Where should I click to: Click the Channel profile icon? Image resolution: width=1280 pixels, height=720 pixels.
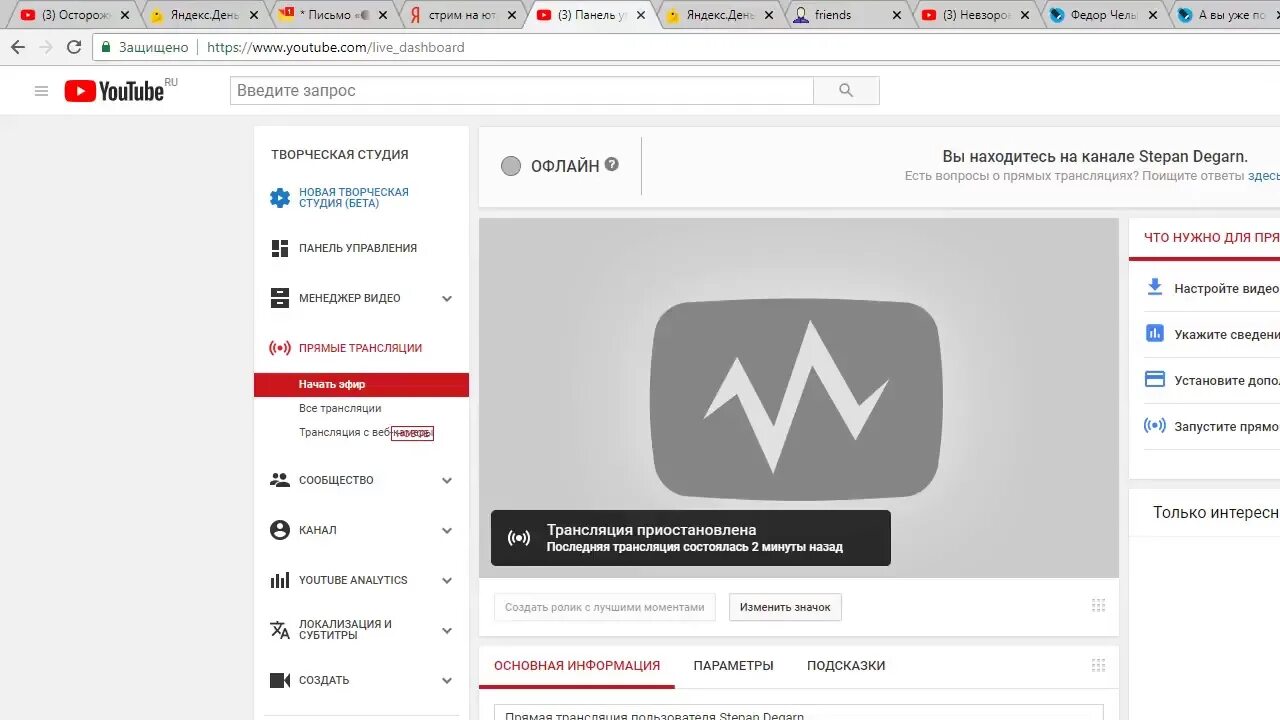(x=280, y=530)
